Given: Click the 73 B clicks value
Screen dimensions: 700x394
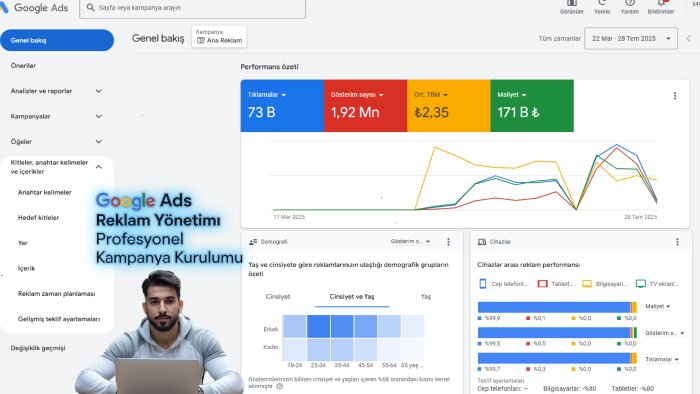Looking at the screenshot, I should coord(262,112).
